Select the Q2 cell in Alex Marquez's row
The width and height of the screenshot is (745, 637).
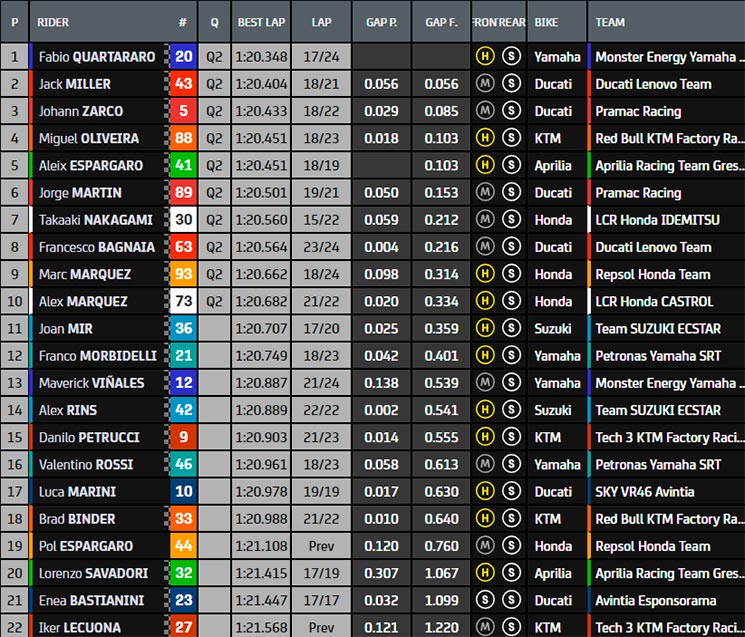214,301
